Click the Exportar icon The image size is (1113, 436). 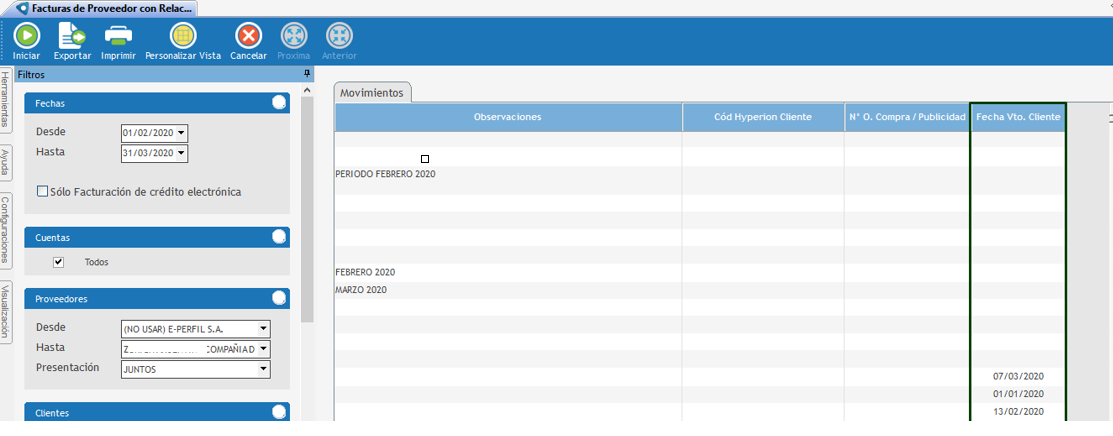click(x=72, y=36)
